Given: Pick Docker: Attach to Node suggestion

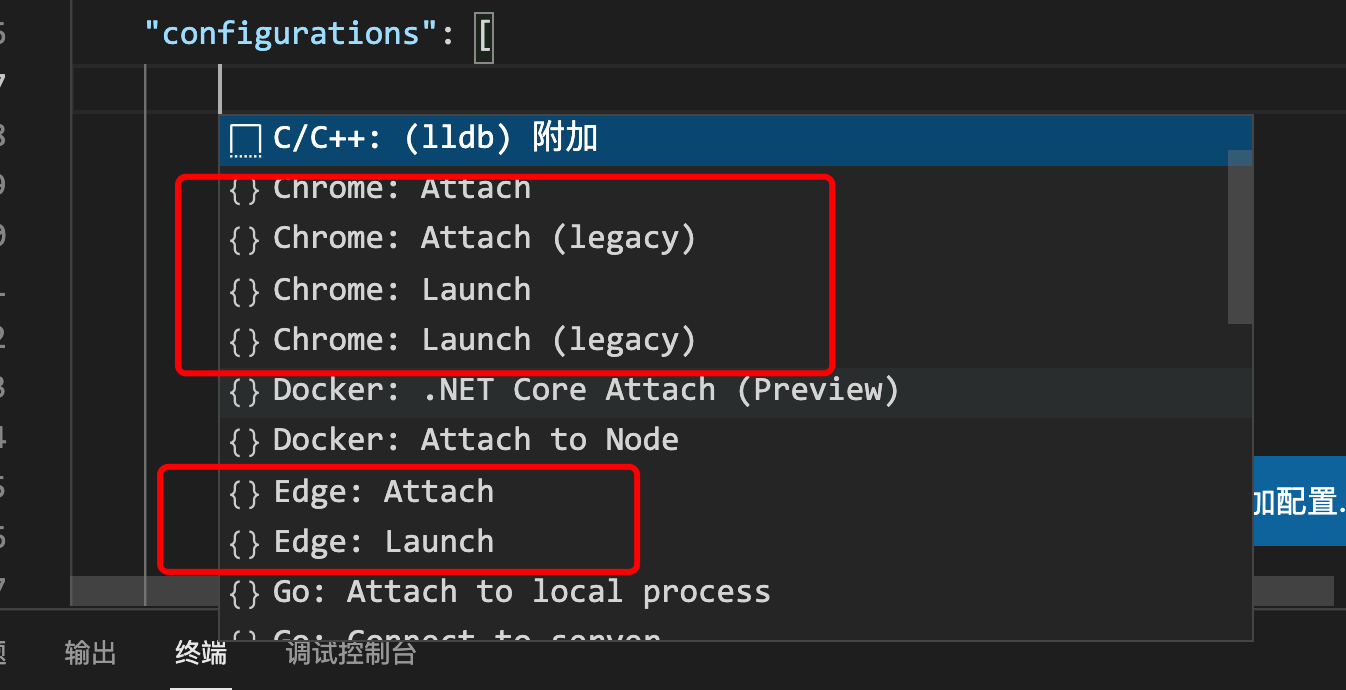Looking at the screenshot, I should [x=476, y=440].
